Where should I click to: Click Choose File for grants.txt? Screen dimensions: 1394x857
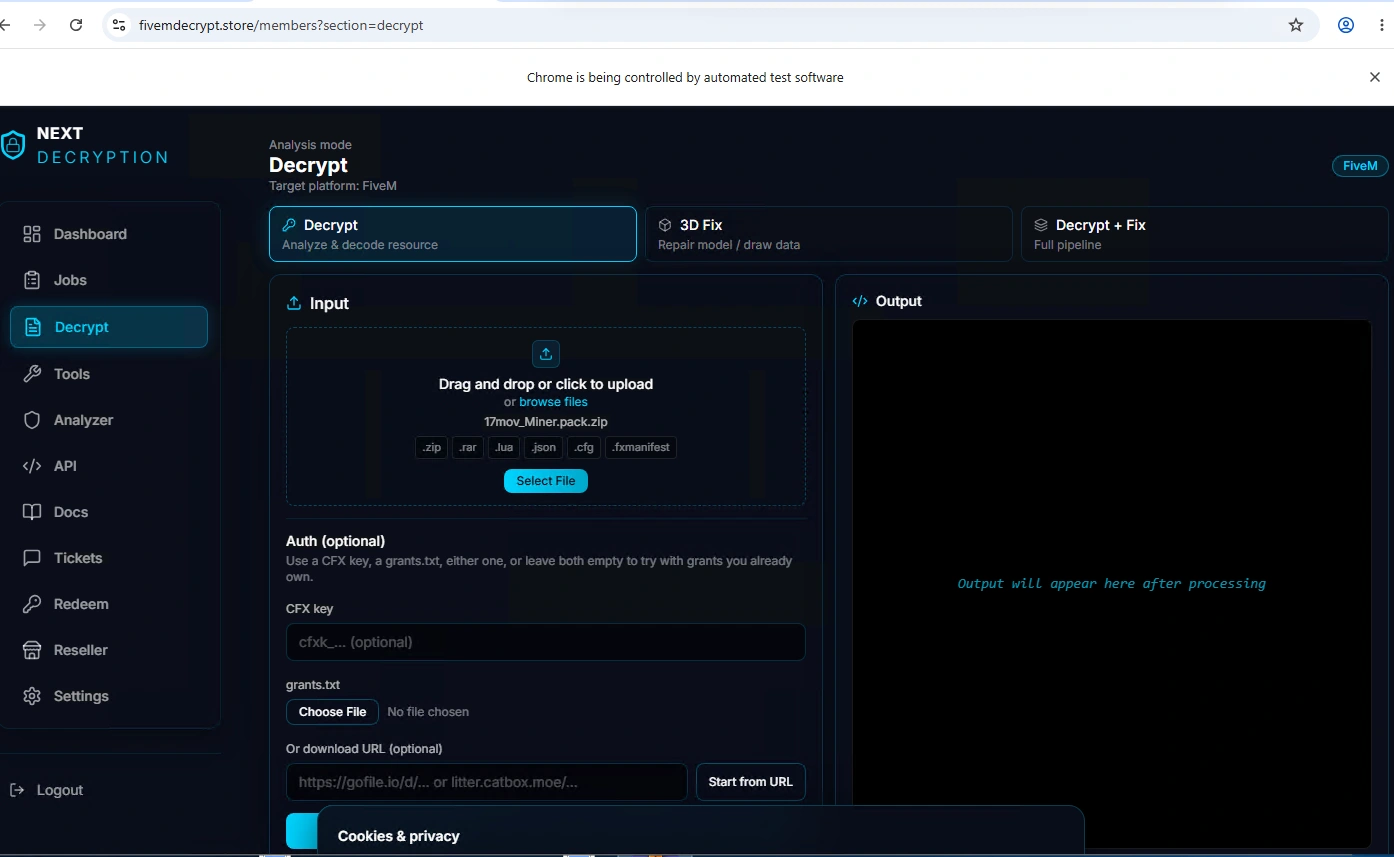(332, 712)
